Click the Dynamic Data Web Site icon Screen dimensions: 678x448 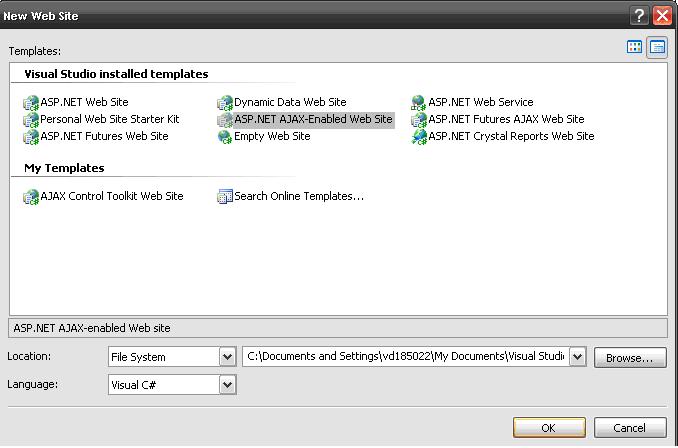(x=225, y=103)
